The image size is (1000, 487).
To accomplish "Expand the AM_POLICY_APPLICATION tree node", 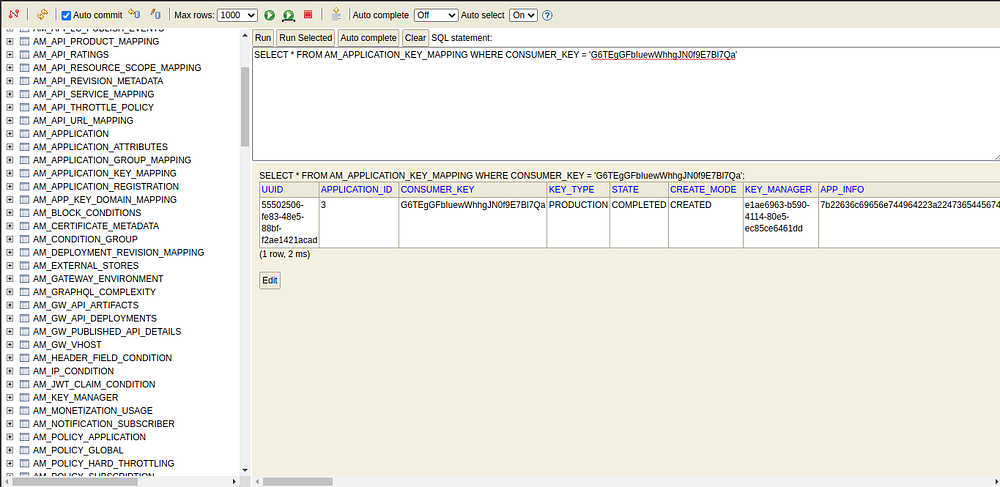I will click(x=10, y=437).
